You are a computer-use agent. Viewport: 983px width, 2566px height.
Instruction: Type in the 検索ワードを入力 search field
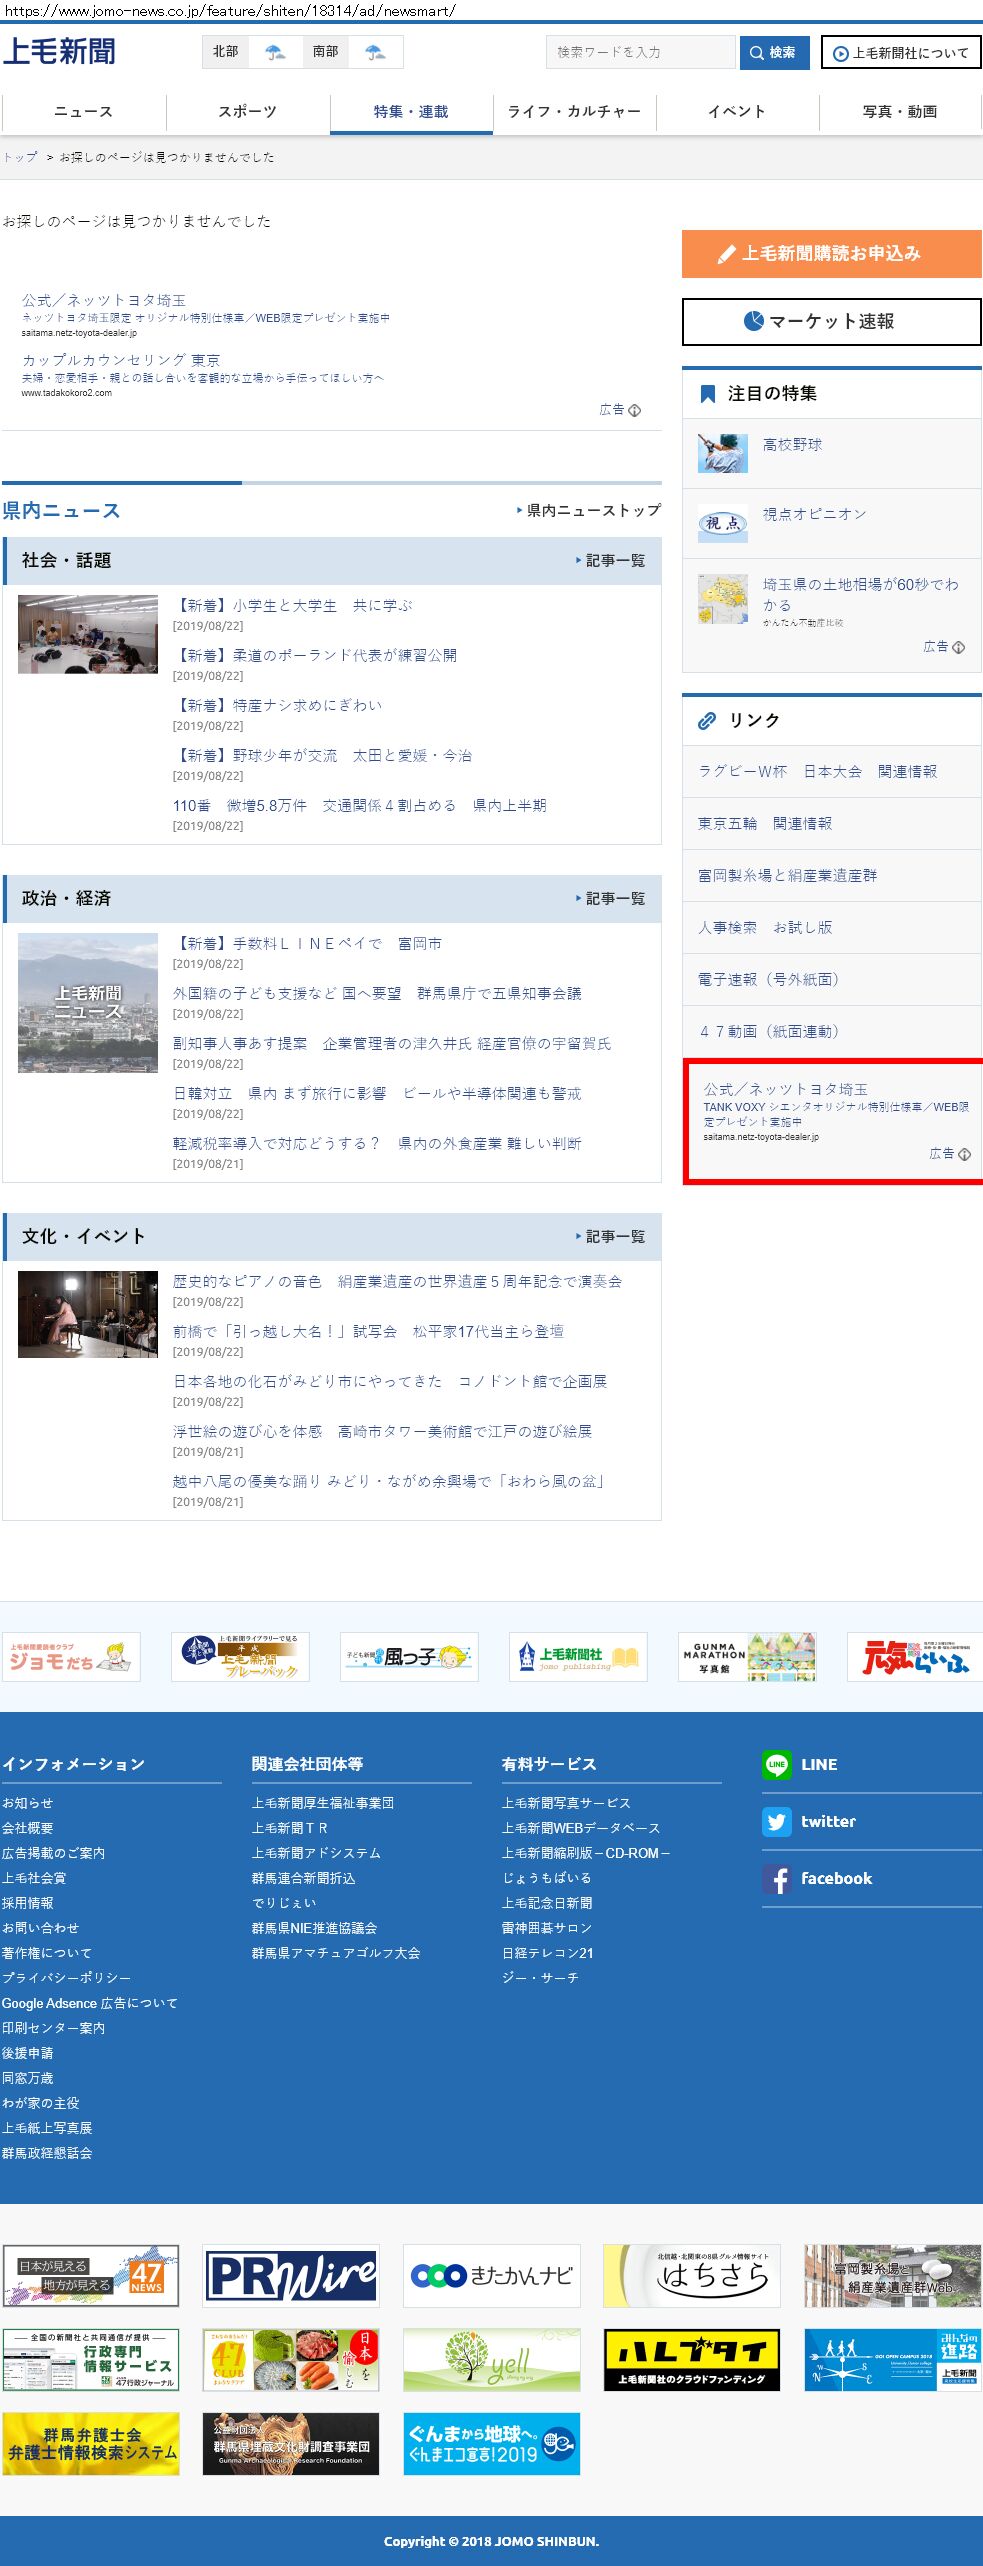tap(640, 52)
